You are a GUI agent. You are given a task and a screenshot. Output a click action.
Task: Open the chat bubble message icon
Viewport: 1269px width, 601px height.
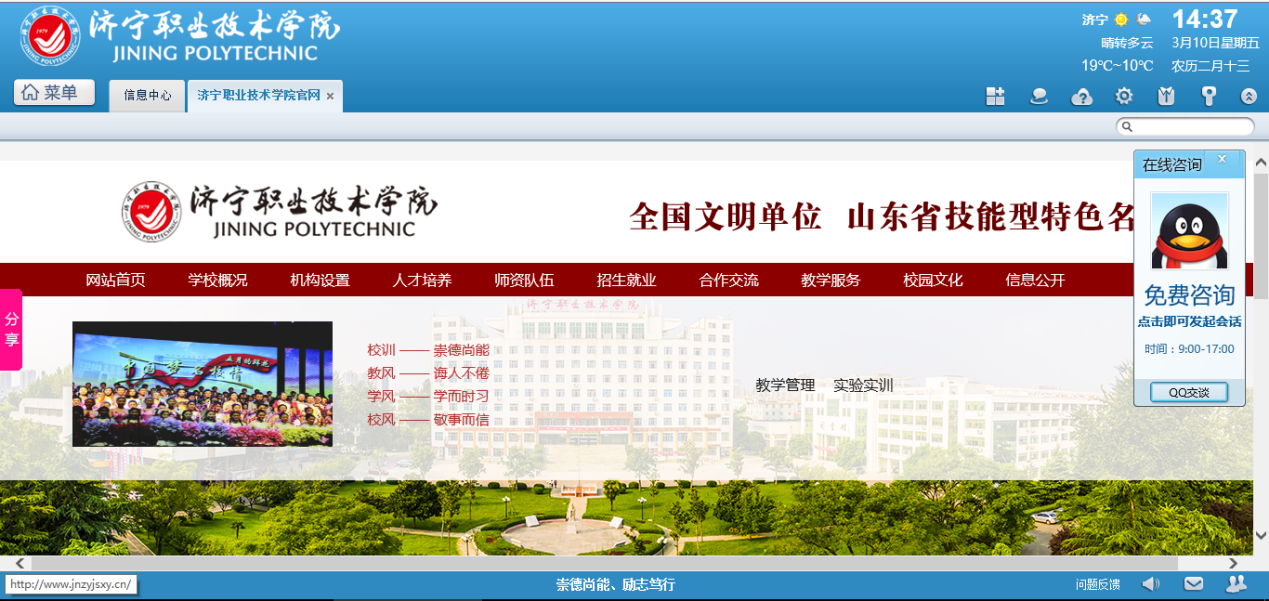click(x=1039, y=96)
